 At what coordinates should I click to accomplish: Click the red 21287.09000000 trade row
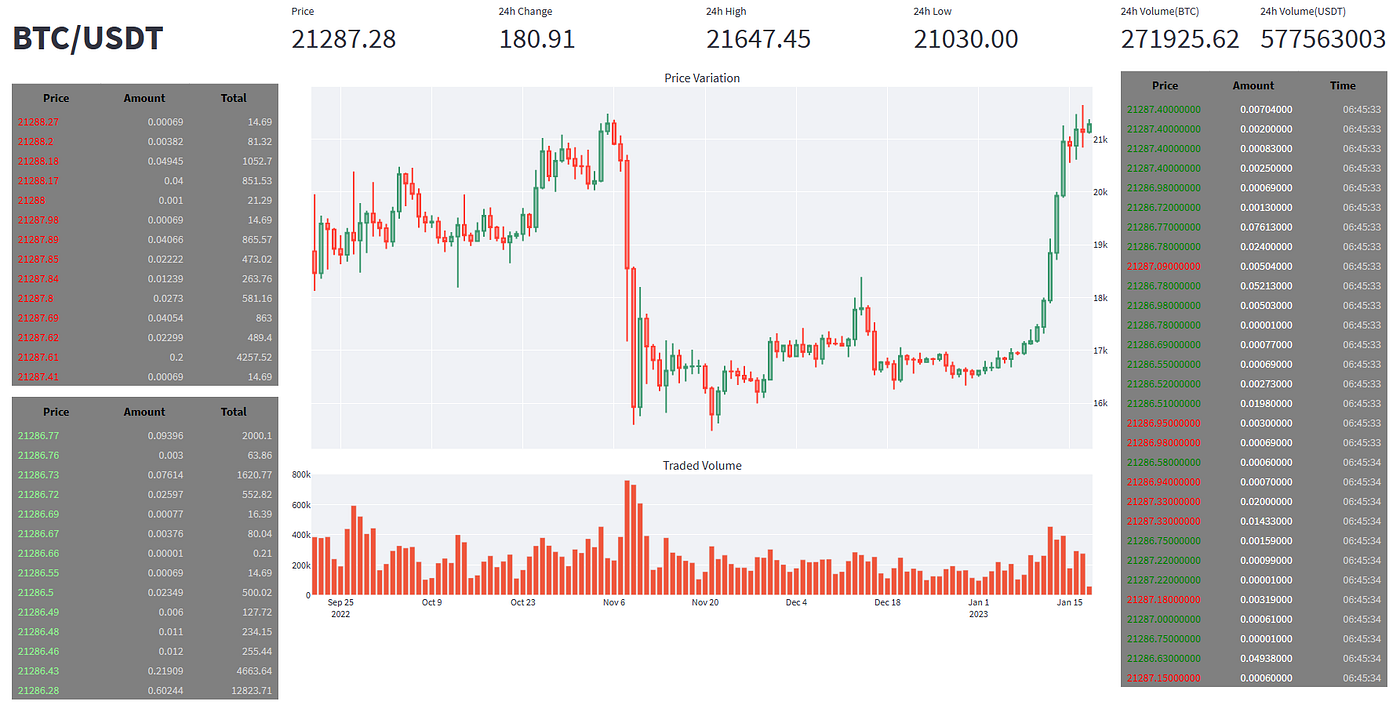(x=1254, y=266)
